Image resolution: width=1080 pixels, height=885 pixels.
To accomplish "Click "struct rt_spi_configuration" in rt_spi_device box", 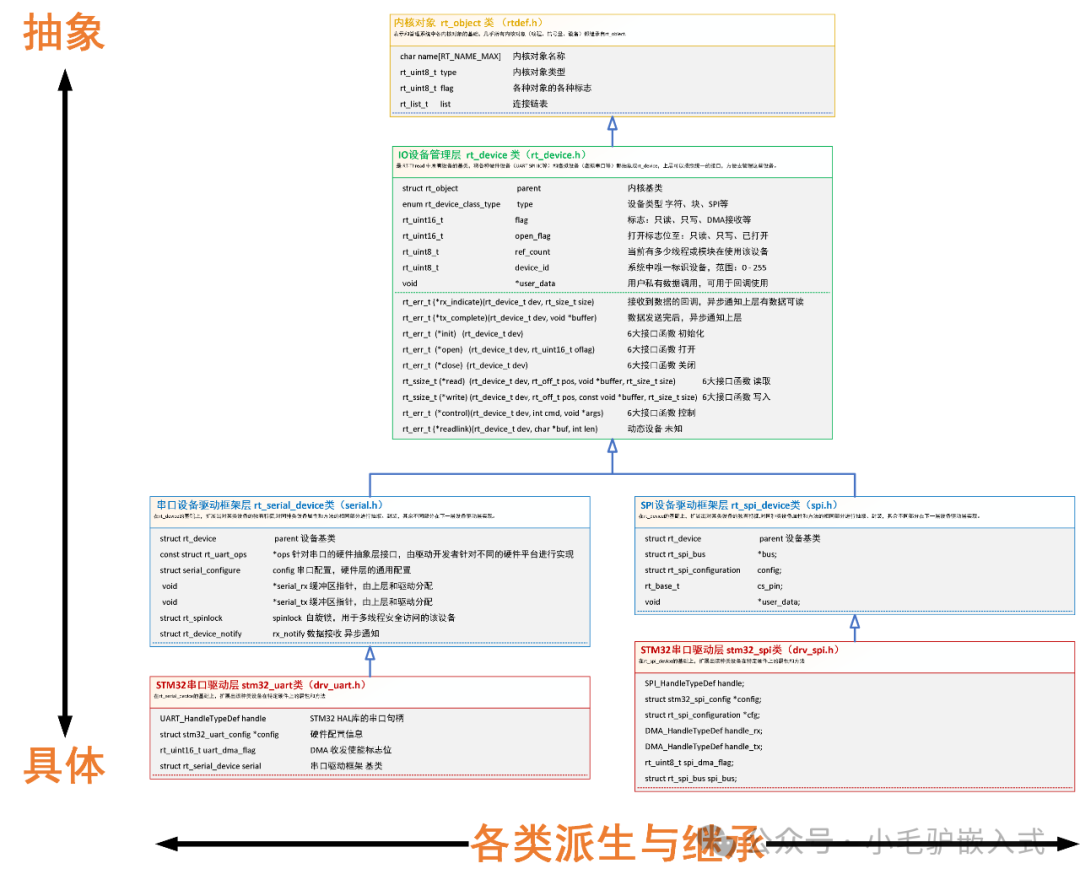I will 692,570.
